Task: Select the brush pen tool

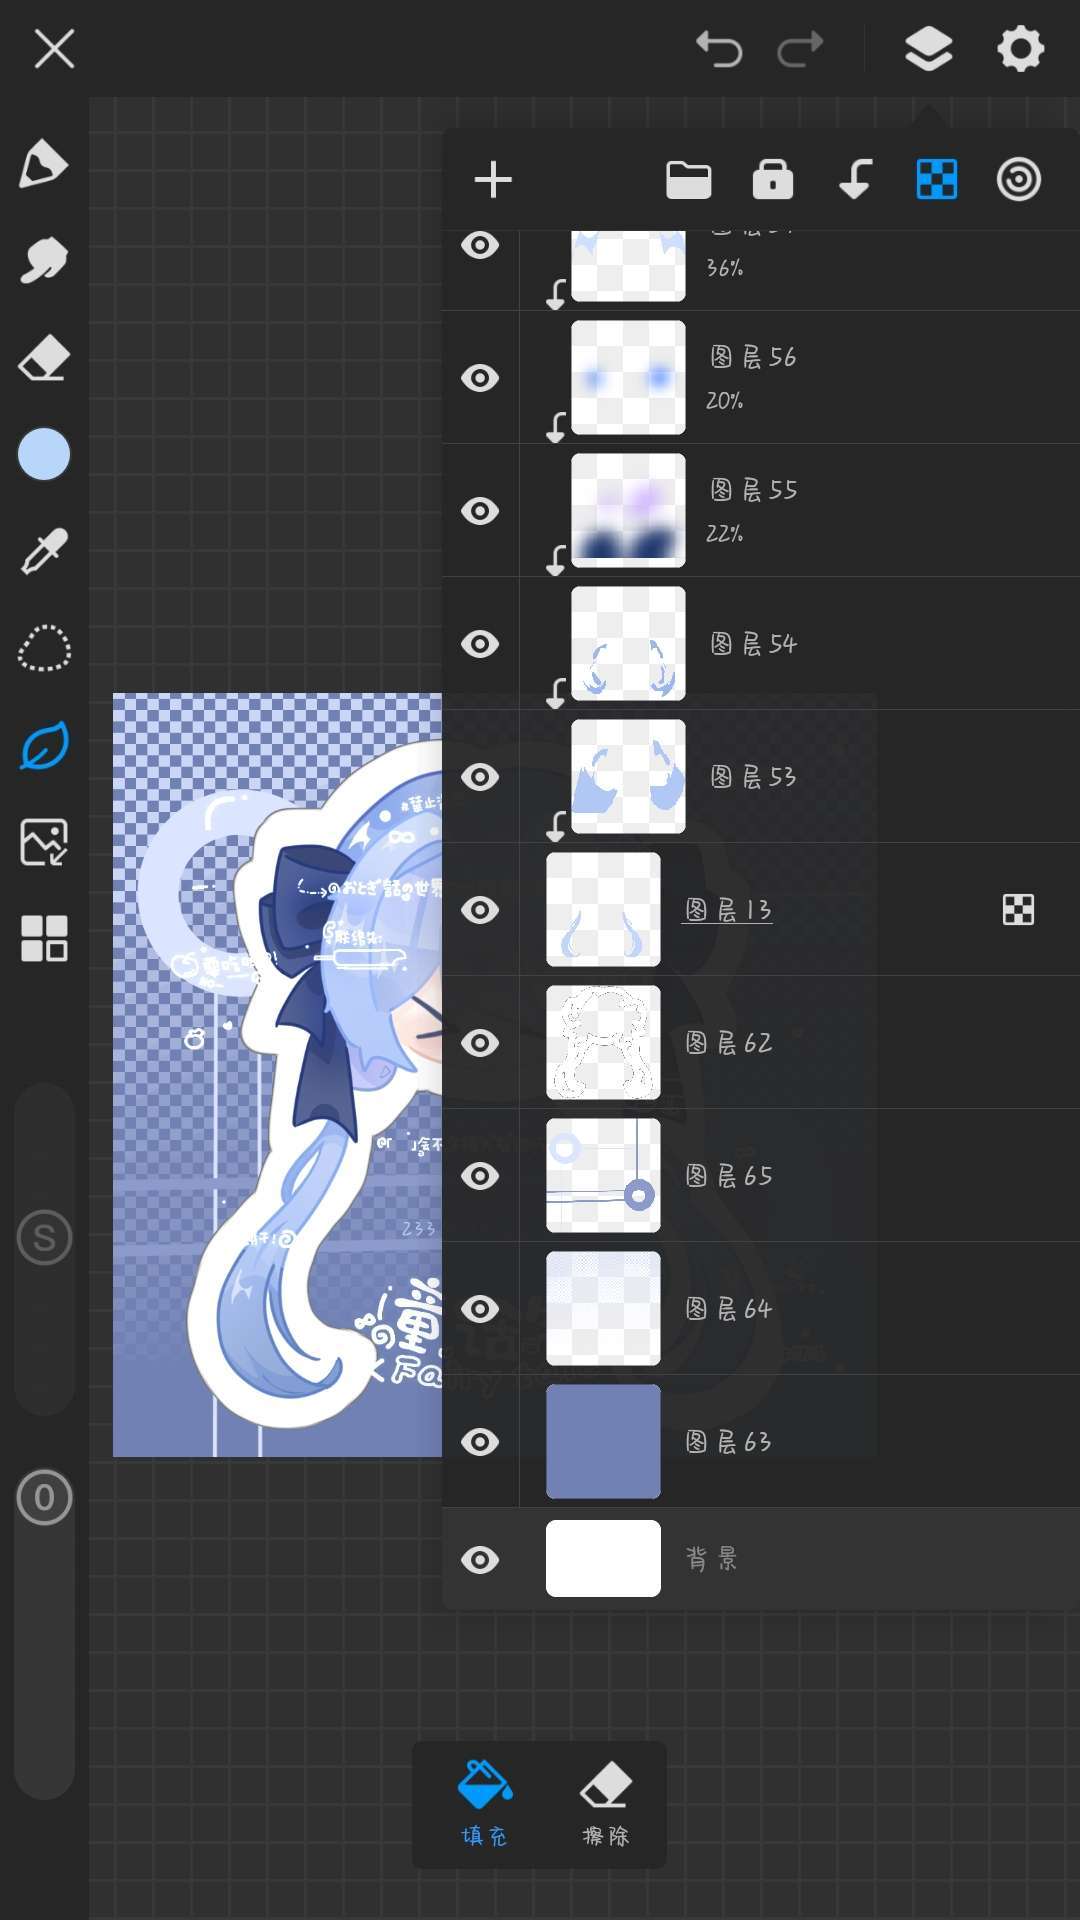Action: [x=43, y=164]
